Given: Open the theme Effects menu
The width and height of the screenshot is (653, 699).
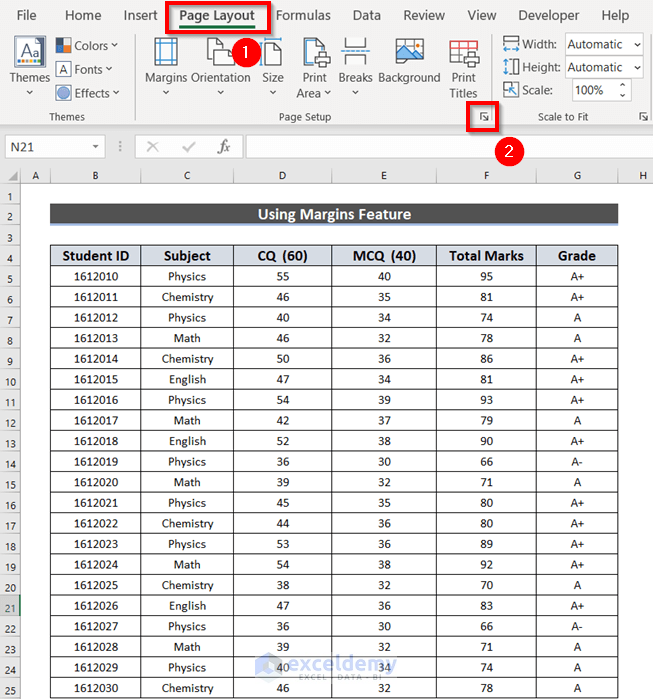Looking at the screenshot, I should coord(88,93).
